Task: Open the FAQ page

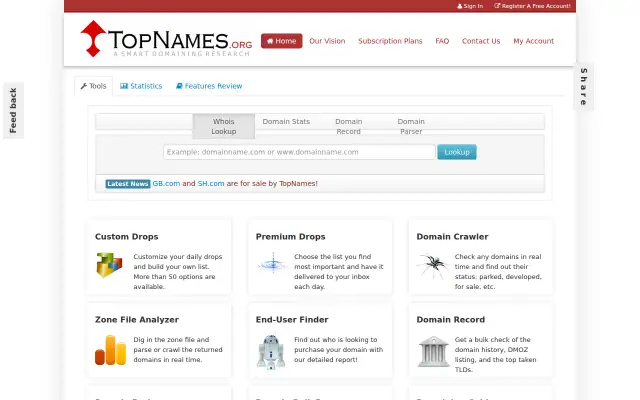Action: [442, 41]
